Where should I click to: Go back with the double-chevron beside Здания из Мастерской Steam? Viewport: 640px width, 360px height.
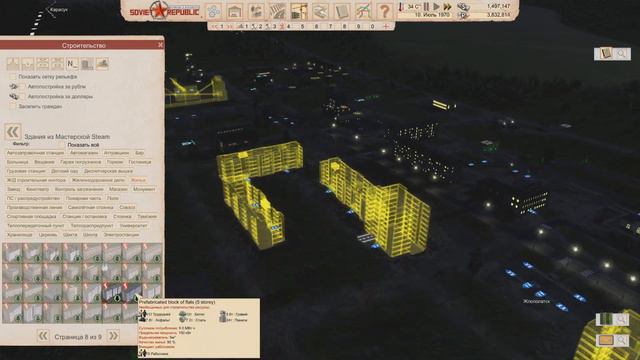coord(13,132)
